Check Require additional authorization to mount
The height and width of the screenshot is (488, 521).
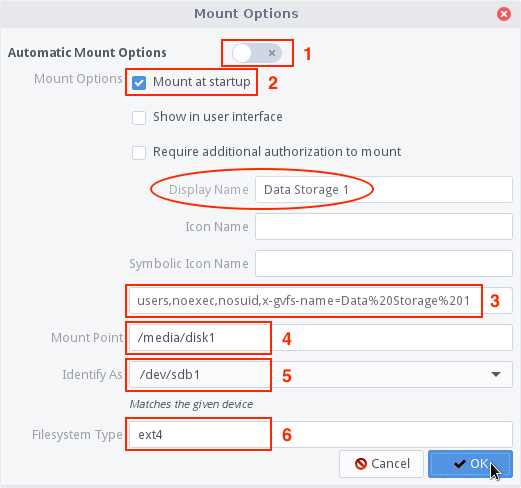pos(139,153)
